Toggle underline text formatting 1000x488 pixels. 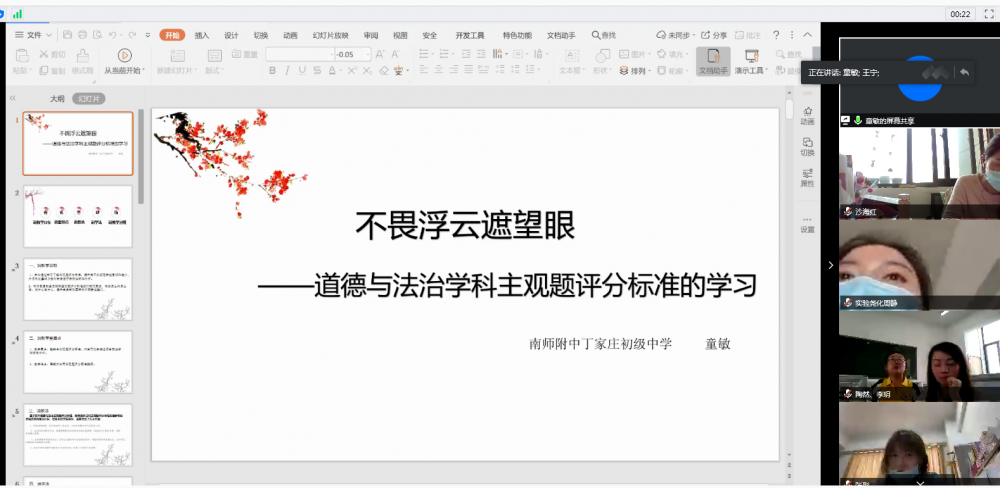tap(302, 71)
